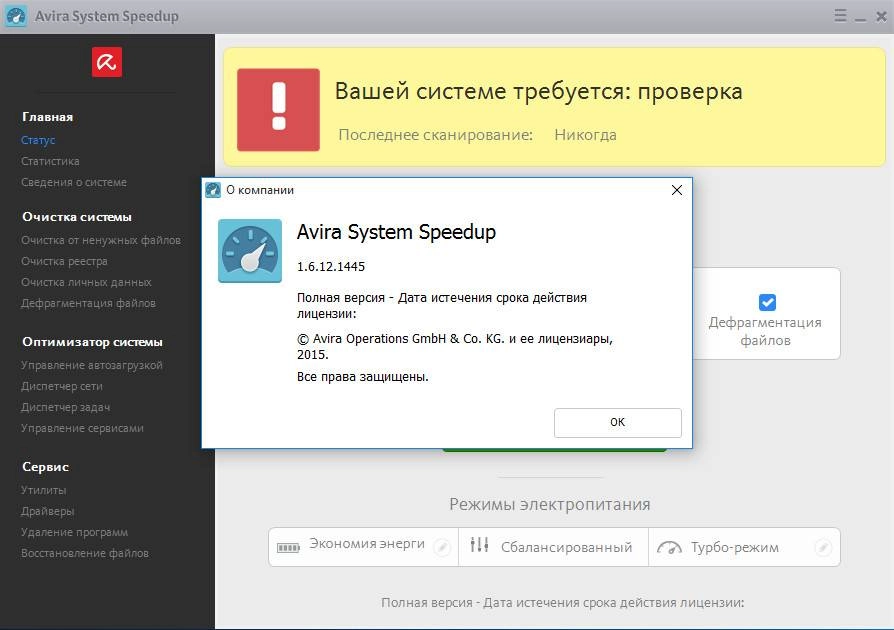This screenshot has height=630, width=894.
Task: Toggle the Дефрагментация файлов checkbox
Action: (767, 302)
